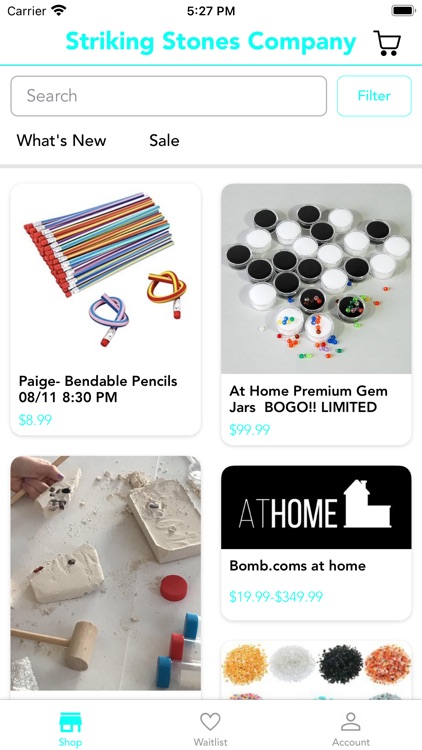Select At Home Premium Gem Jars title
The image size is (422, 750).
pyautogui.click(x=309, y=399)
